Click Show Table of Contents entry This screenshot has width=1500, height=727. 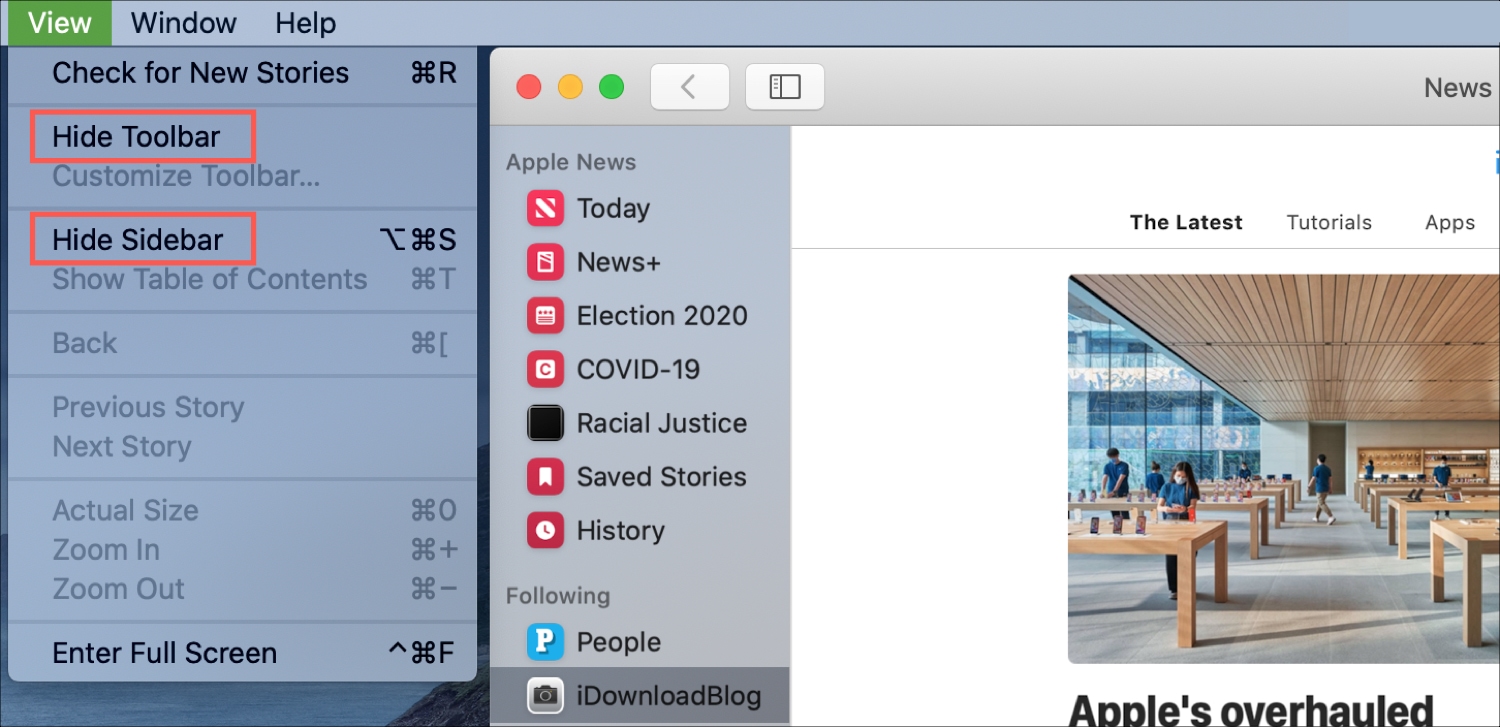(242, 279)
